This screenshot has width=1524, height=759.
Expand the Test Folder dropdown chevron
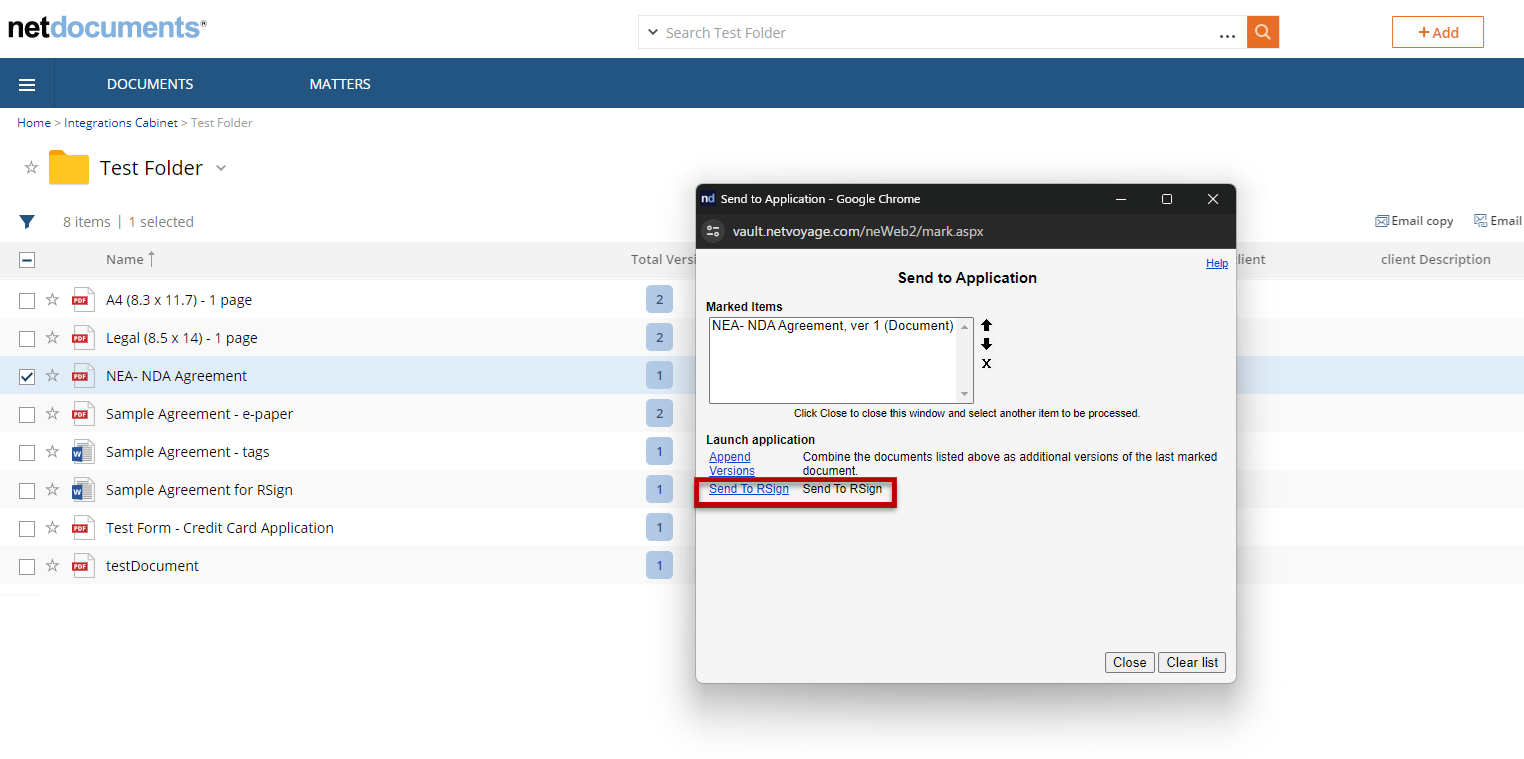(x=221, y=168)
